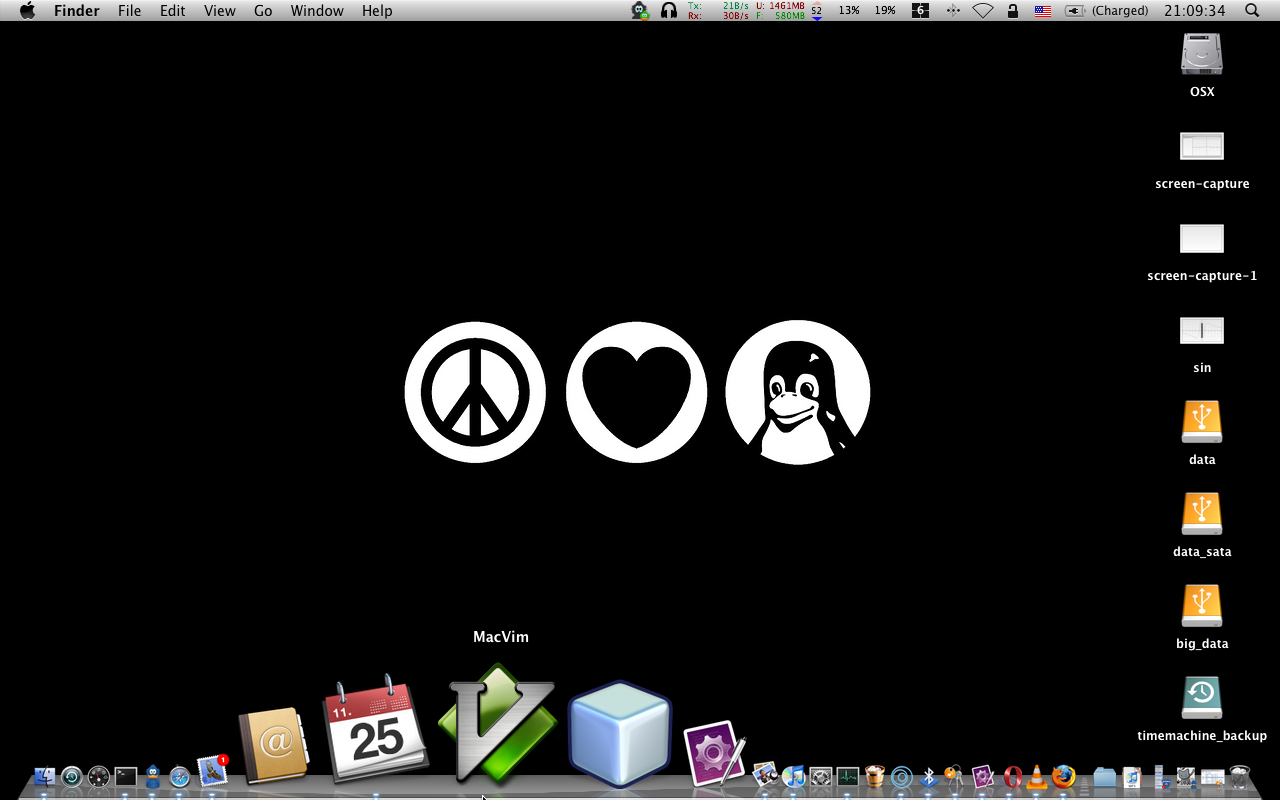Open Spotlight search magnifier
Viewport: 1280px width, 800px height.
click(1252, 11)
